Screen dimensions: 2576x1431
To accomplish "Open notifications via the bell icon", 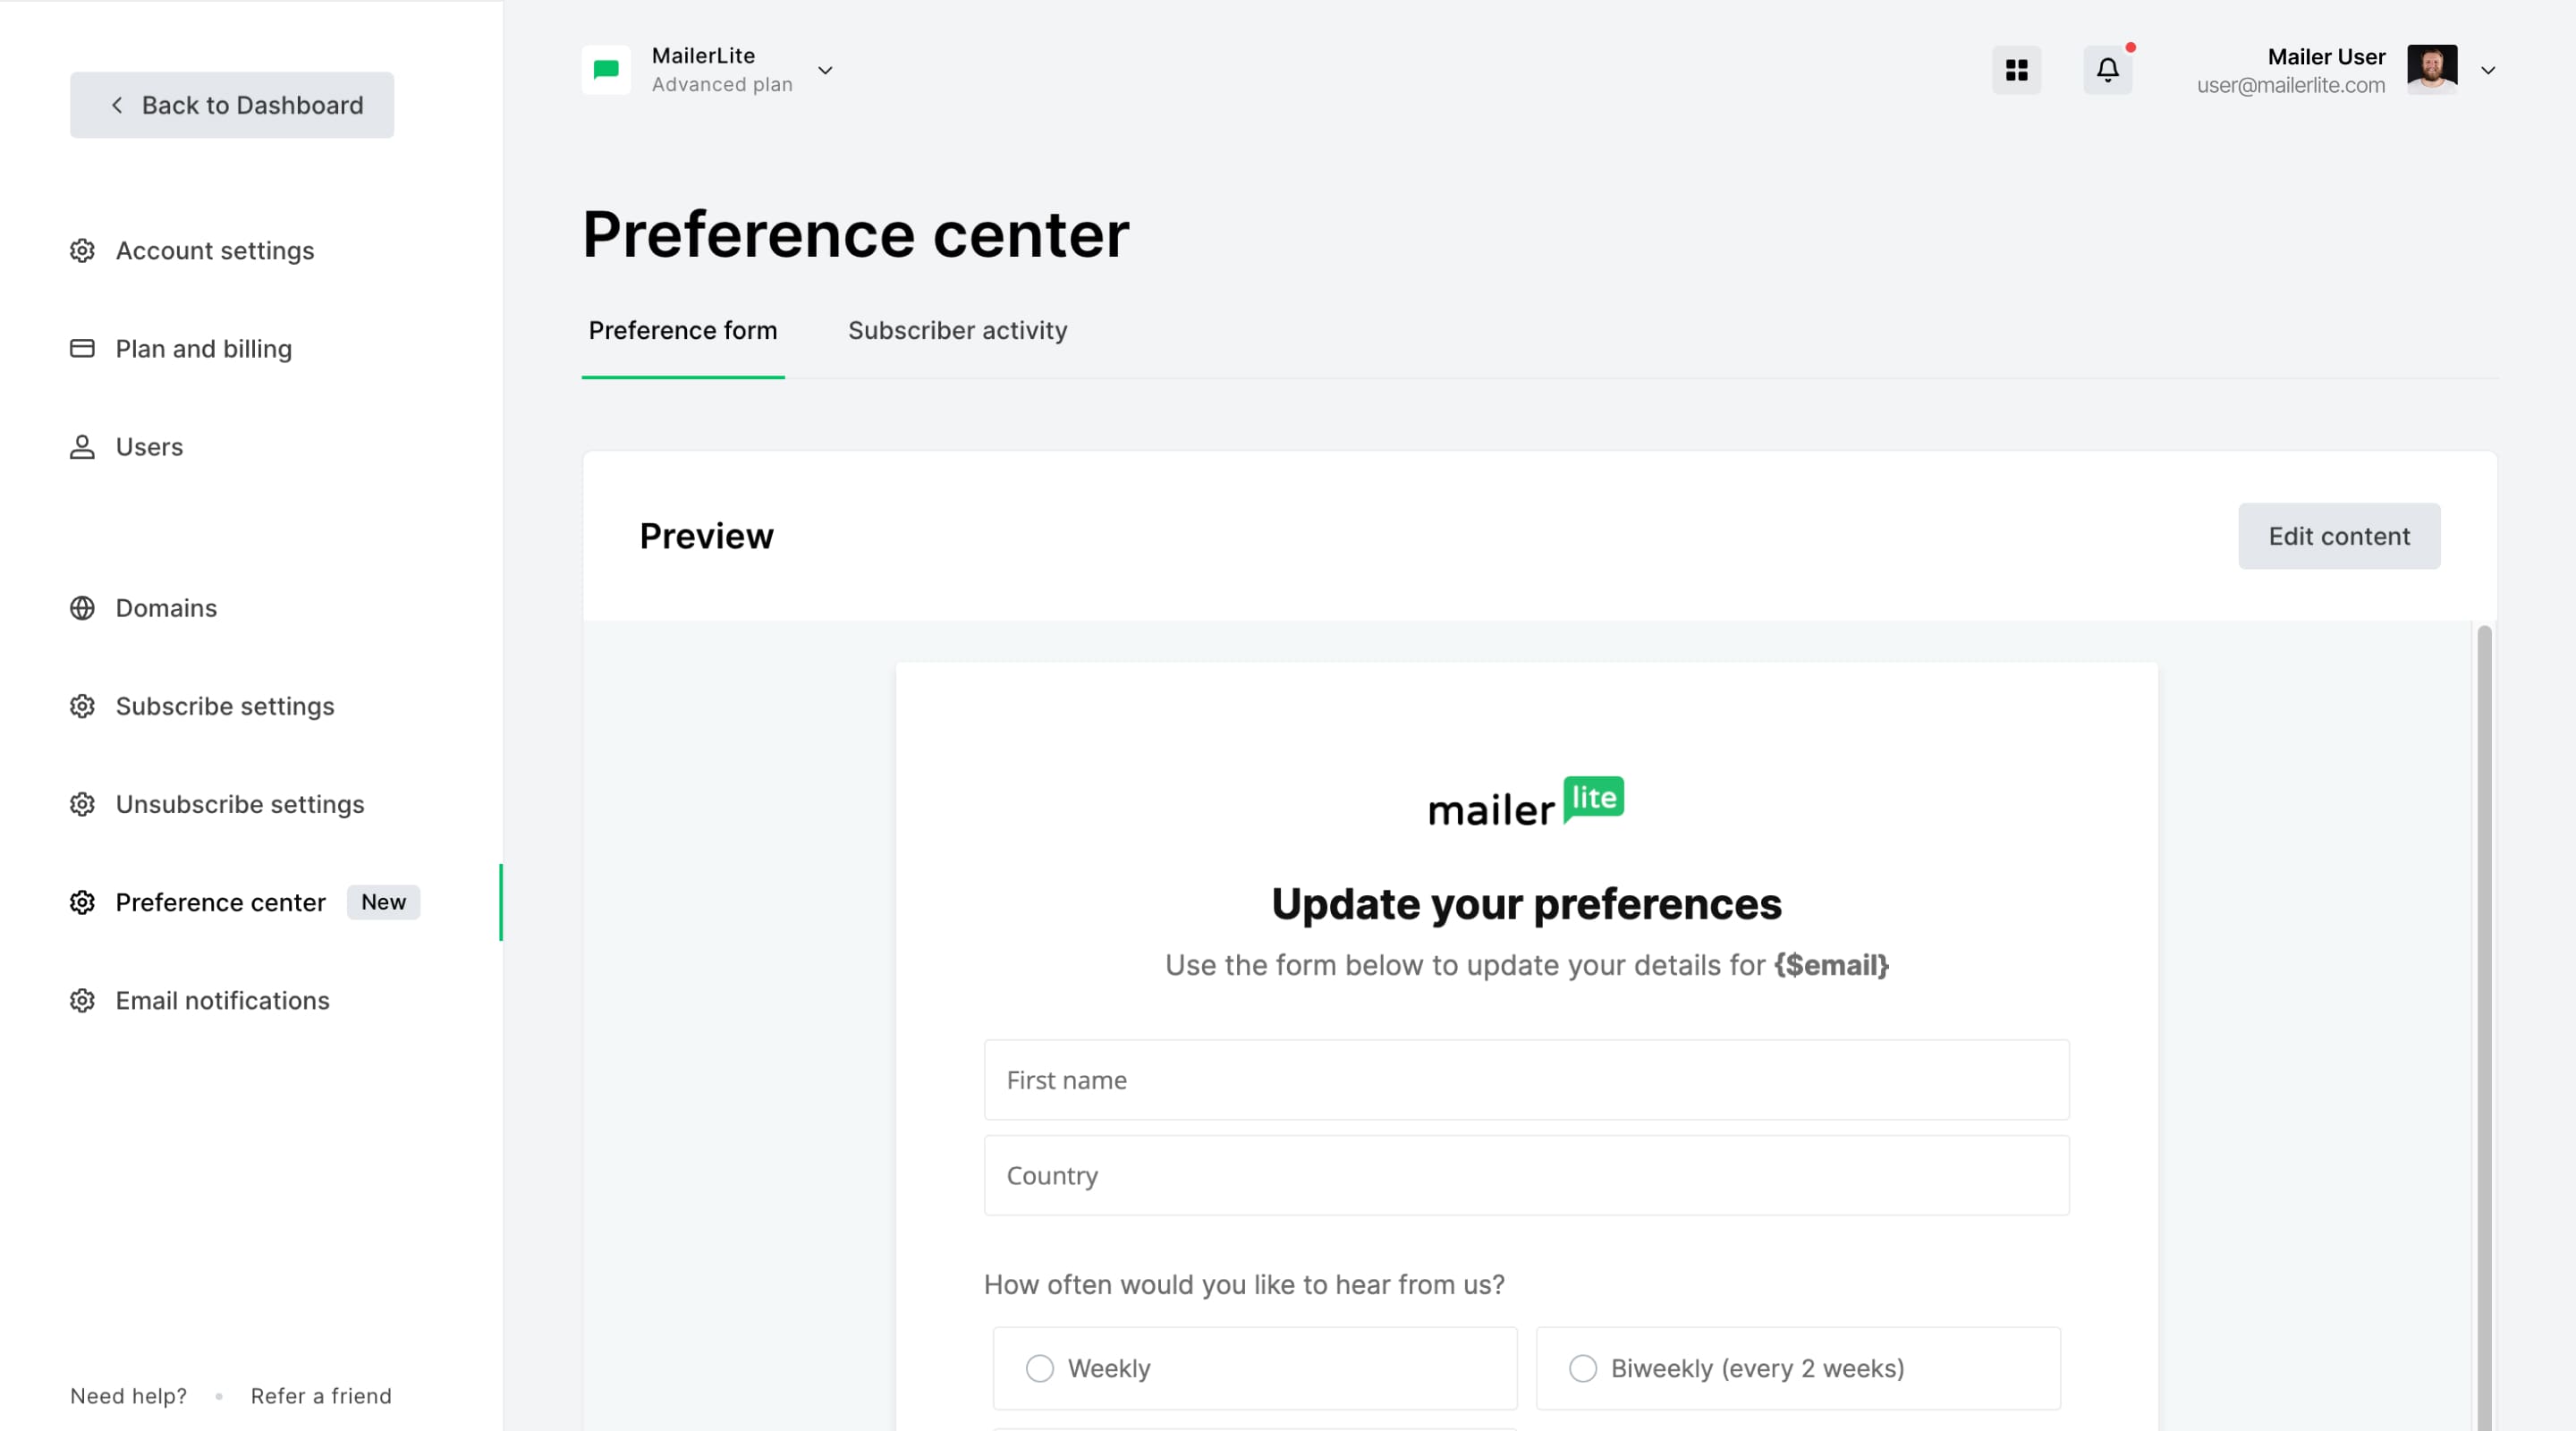I will click(x=2108, y=70).
